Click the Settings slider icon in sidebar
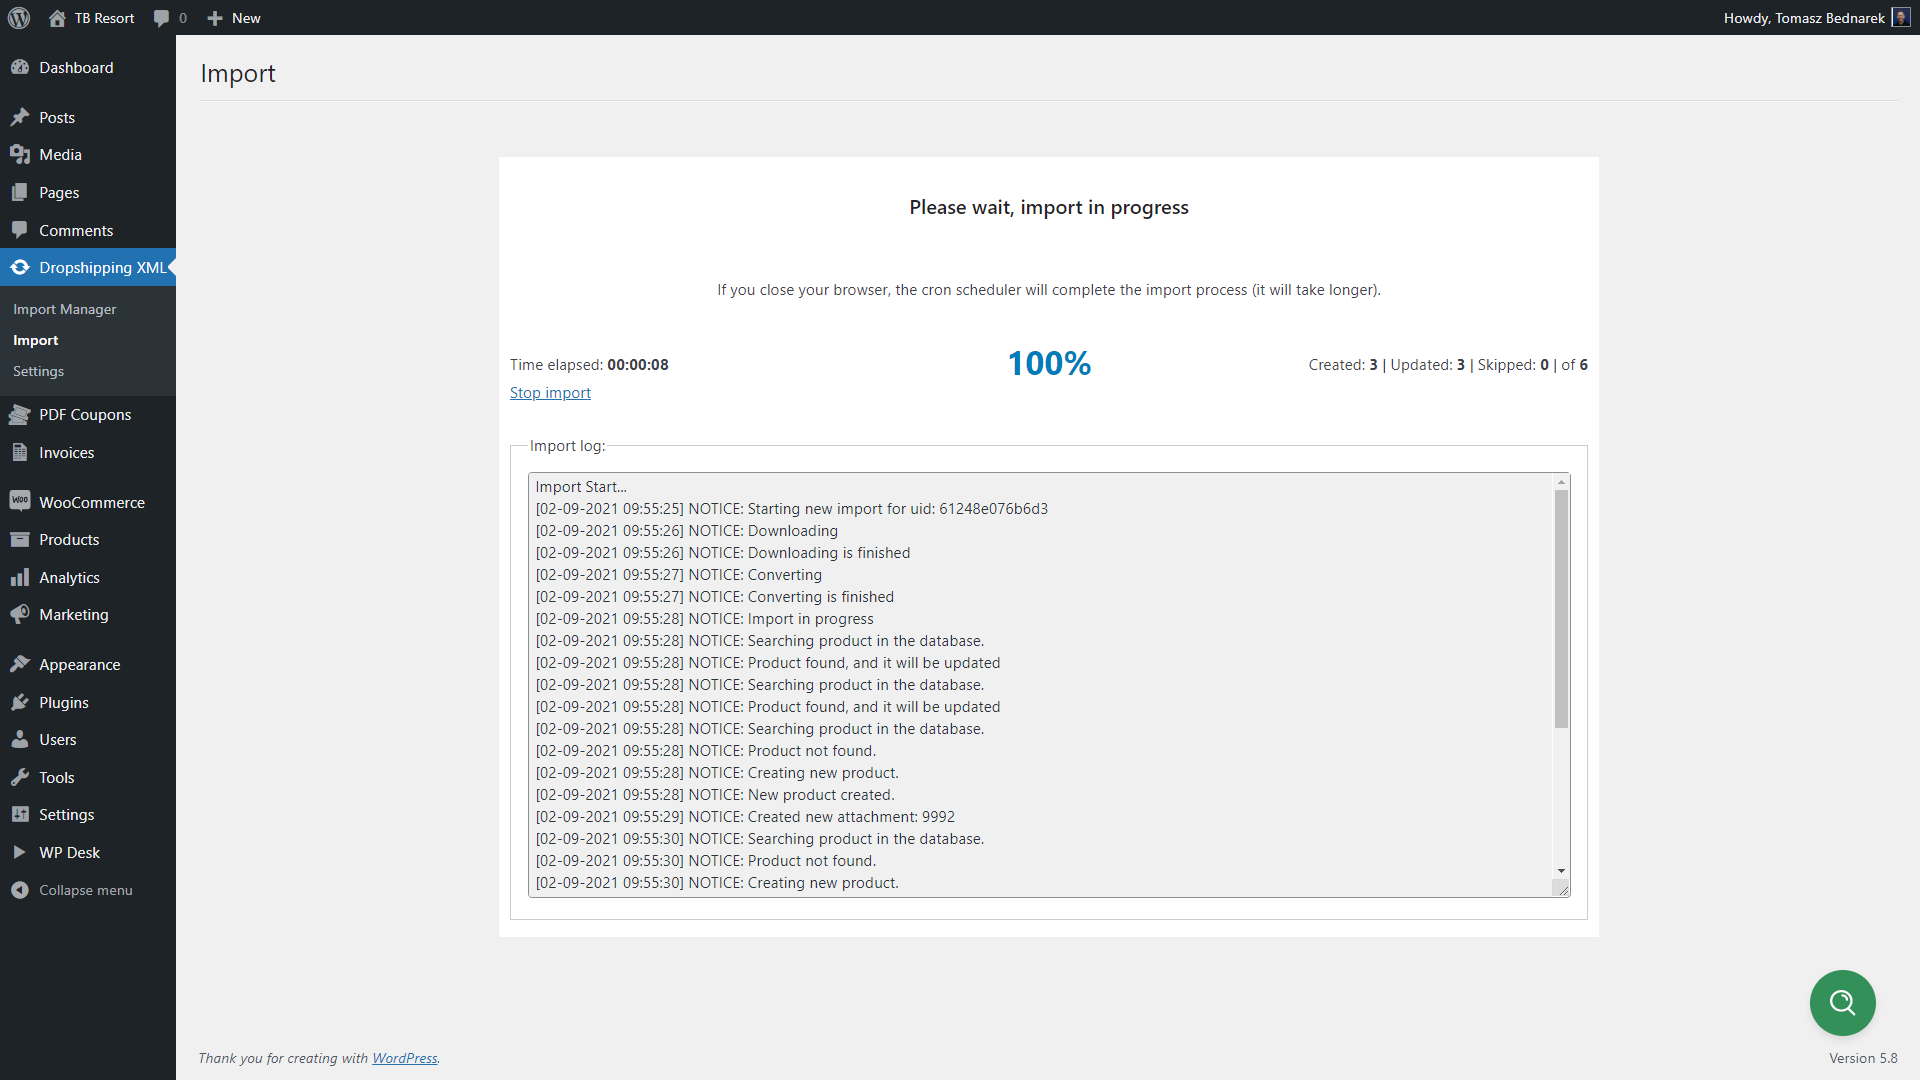 coord(20,814)
